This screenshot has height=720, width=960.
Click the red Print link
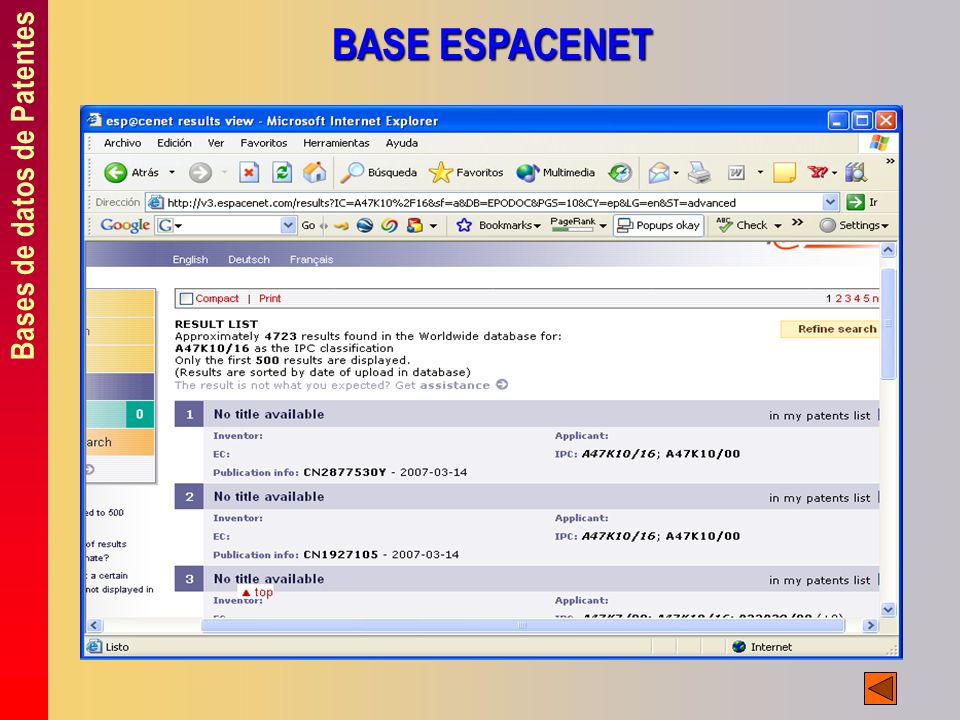click(x=270, y=298)
